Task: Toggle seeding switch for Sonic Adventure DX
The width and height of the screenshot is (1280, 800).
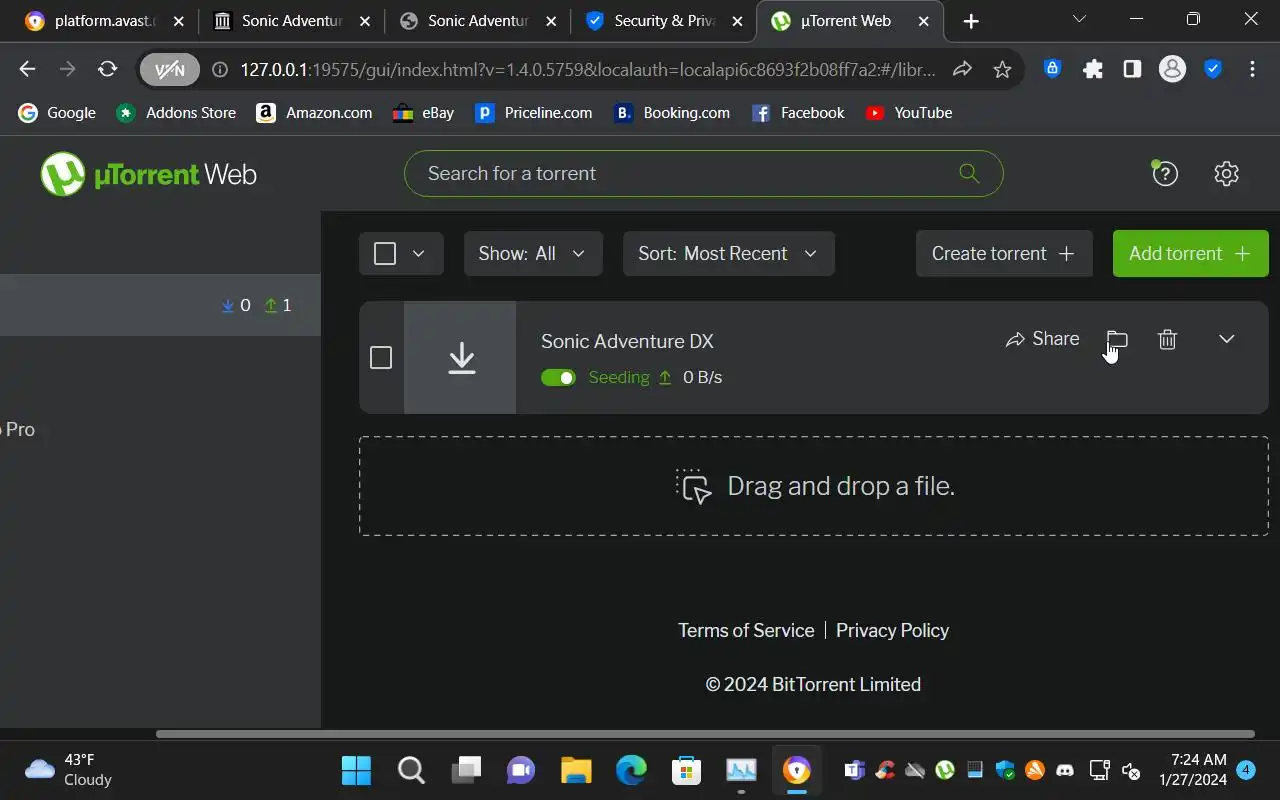Action: point(558,377)
